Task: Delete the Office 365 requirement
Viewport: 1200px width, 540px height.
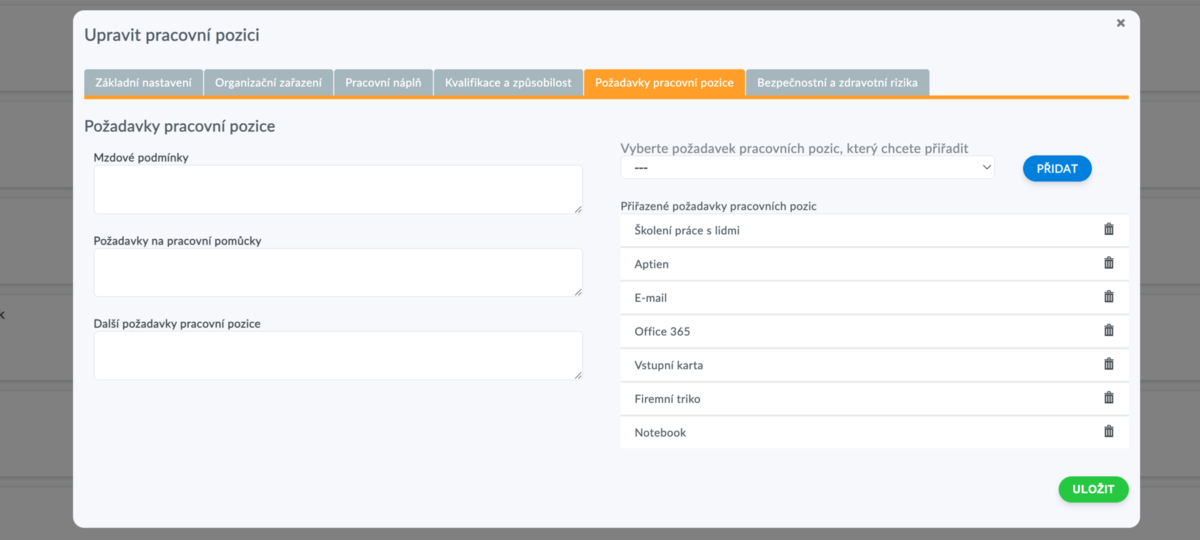Action: tap(1108, 330)
